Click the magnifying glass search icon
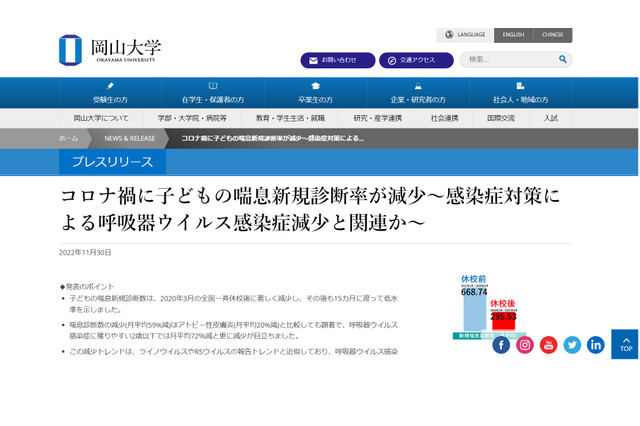The image size is (640, 426). click(x=563, y=59)
